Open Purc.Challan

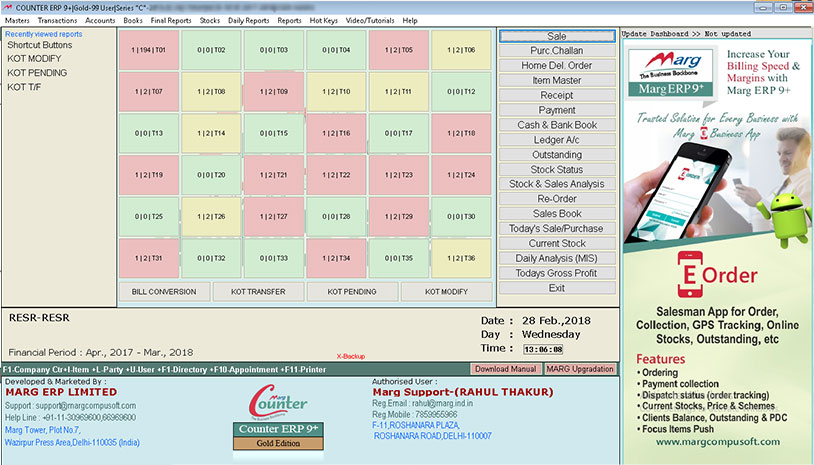pyautogui.click(x=557, y=50)
